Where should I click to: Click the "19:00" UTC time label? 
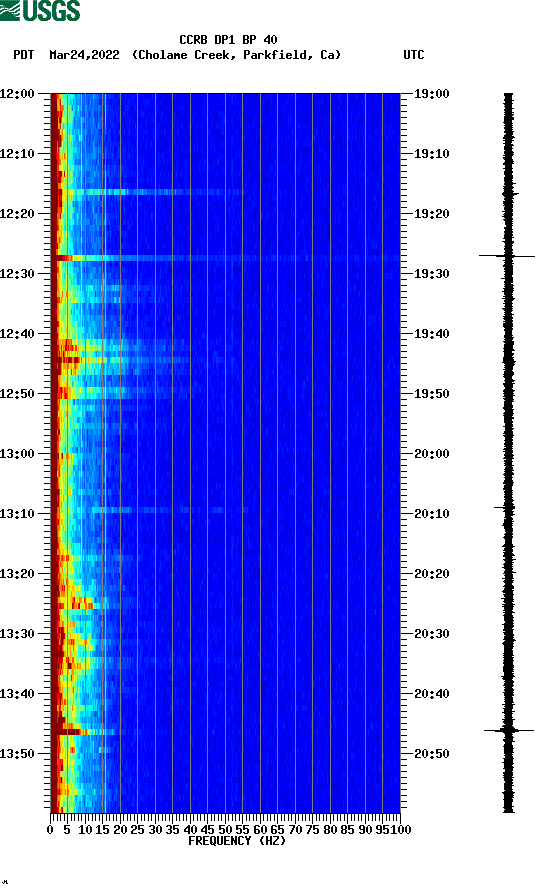pyautogui.click(x=431, y=94)
